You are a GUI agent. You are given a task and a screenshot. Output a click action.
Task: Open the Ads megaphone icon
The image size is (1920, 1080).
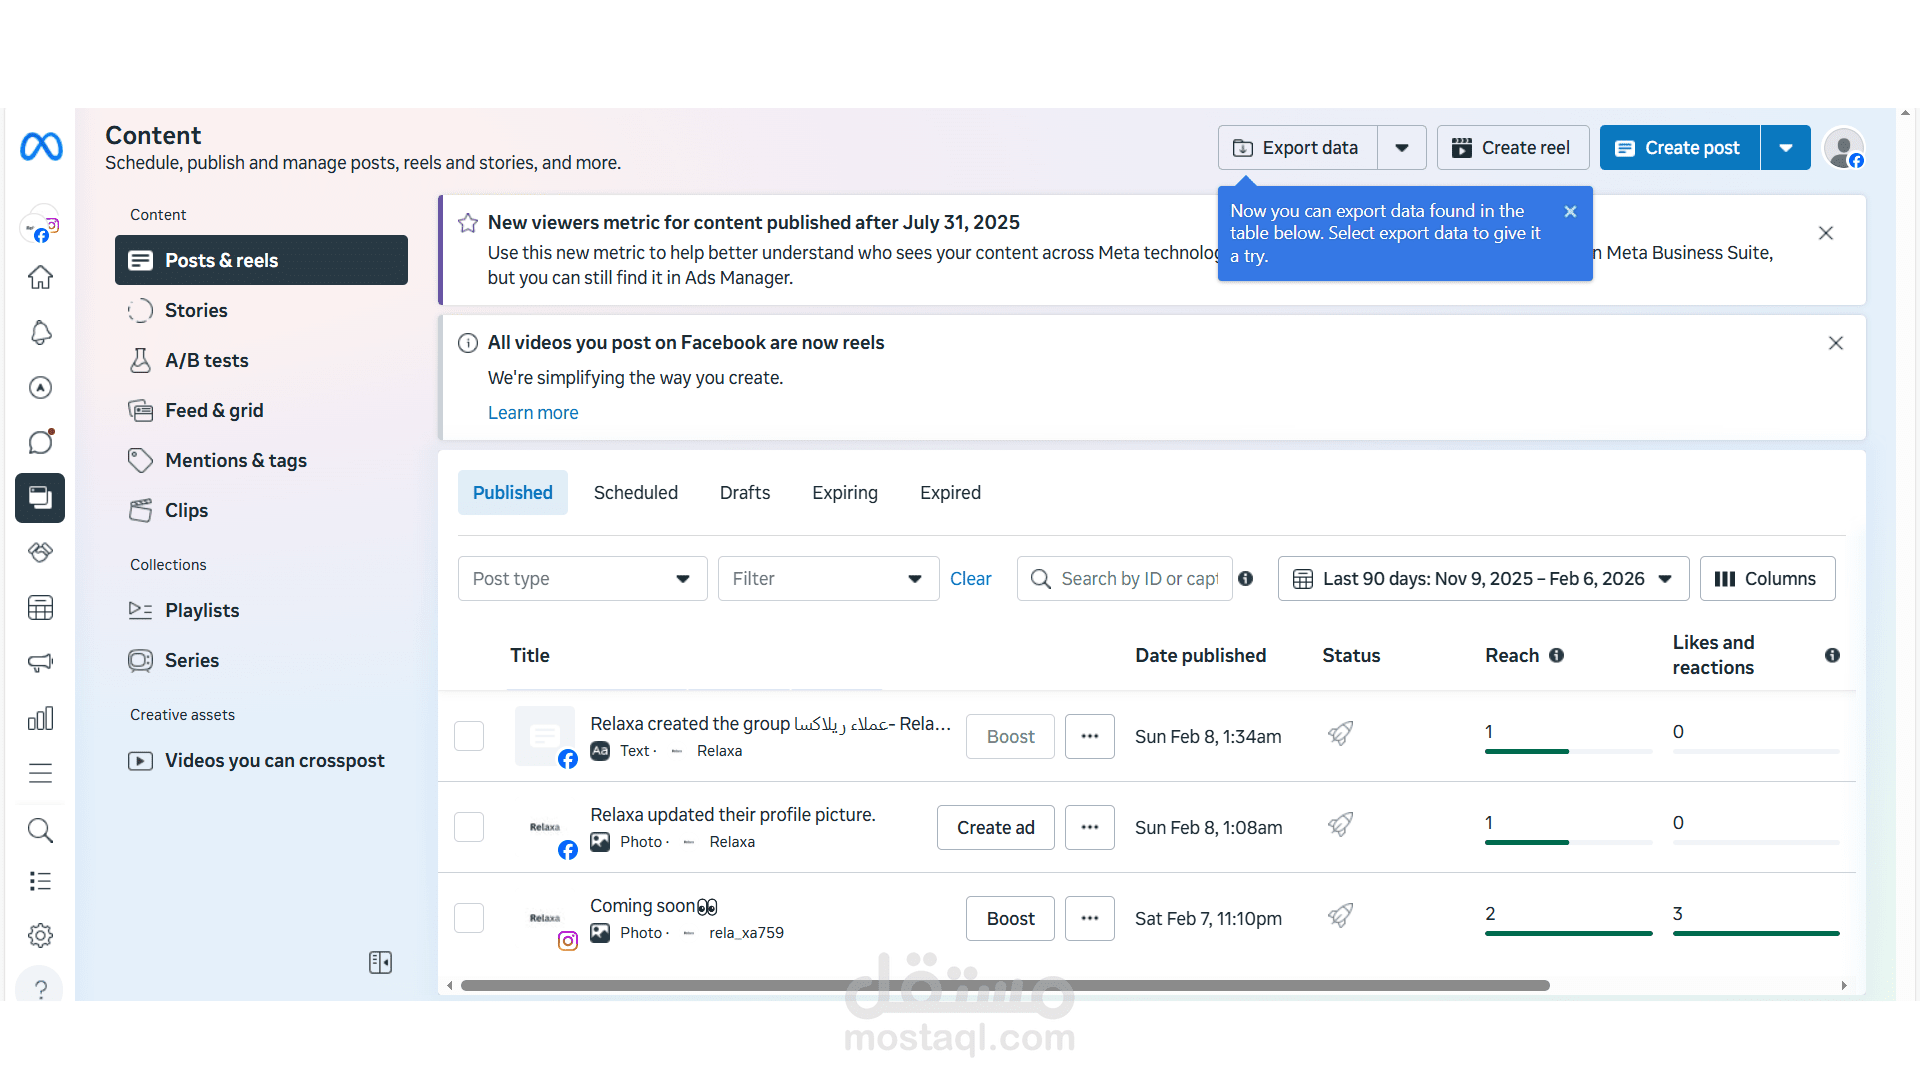(x=40, y=663)
